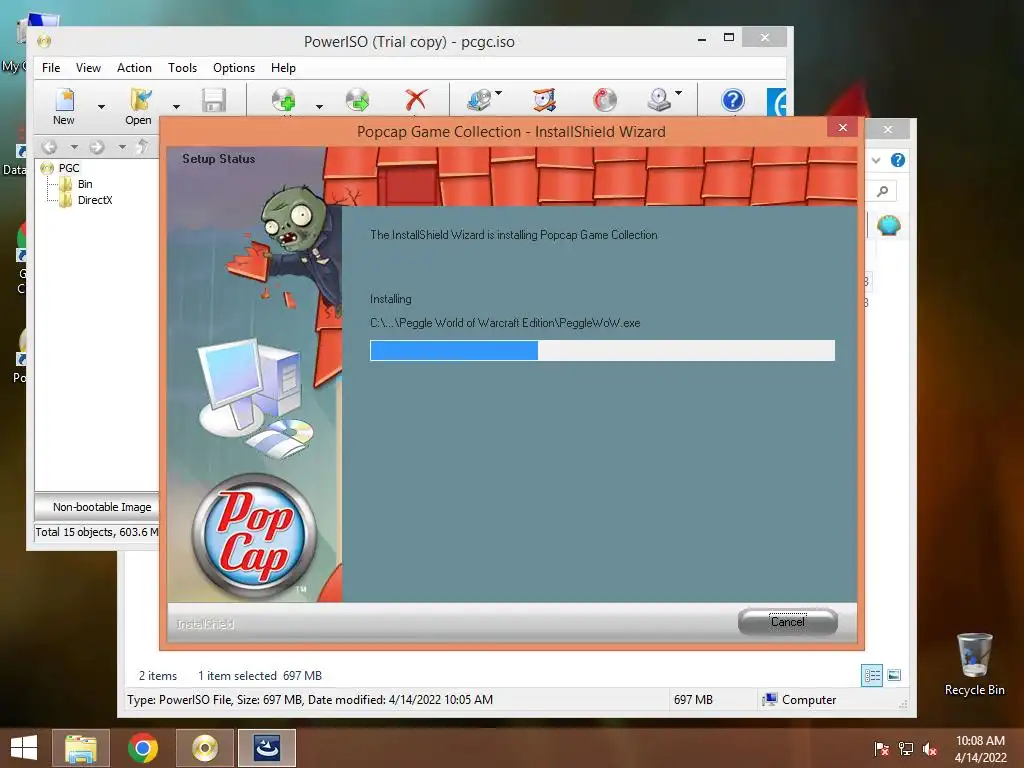
Task: Click '2 items' in Explorer status bar
Action: pyautogui.click(x=158, y=676)
